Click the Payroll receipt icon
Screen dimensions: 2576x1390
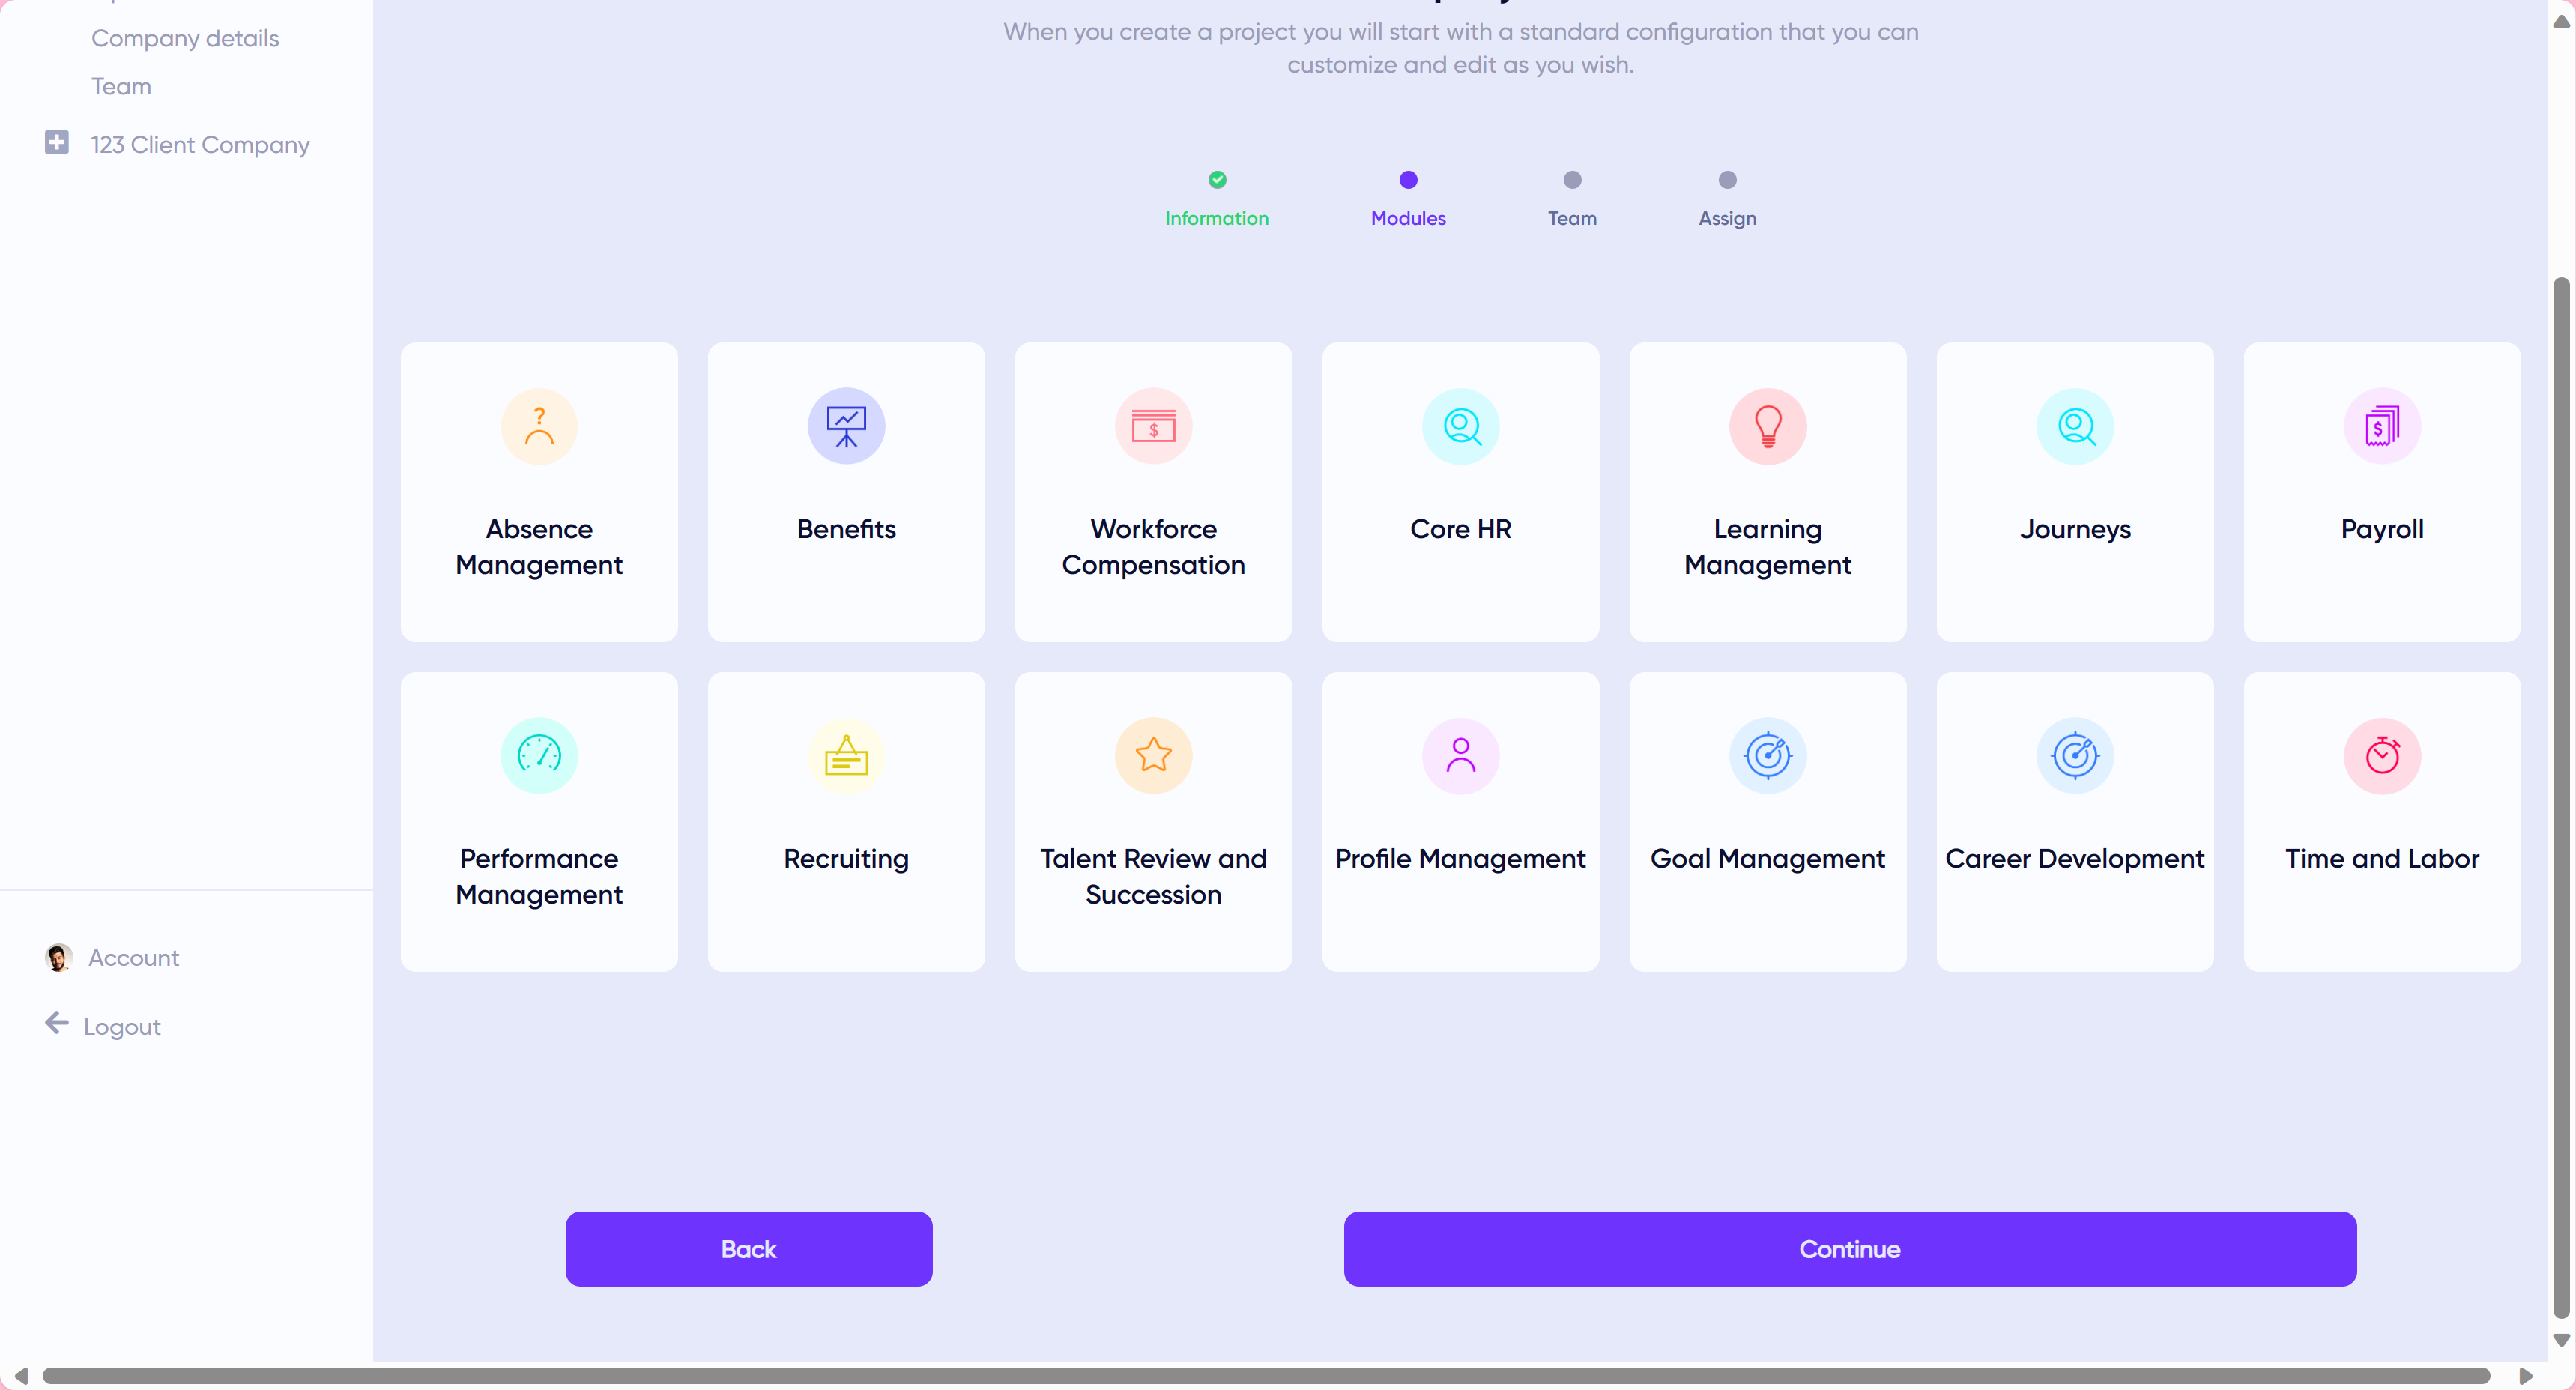[2381, 426]
